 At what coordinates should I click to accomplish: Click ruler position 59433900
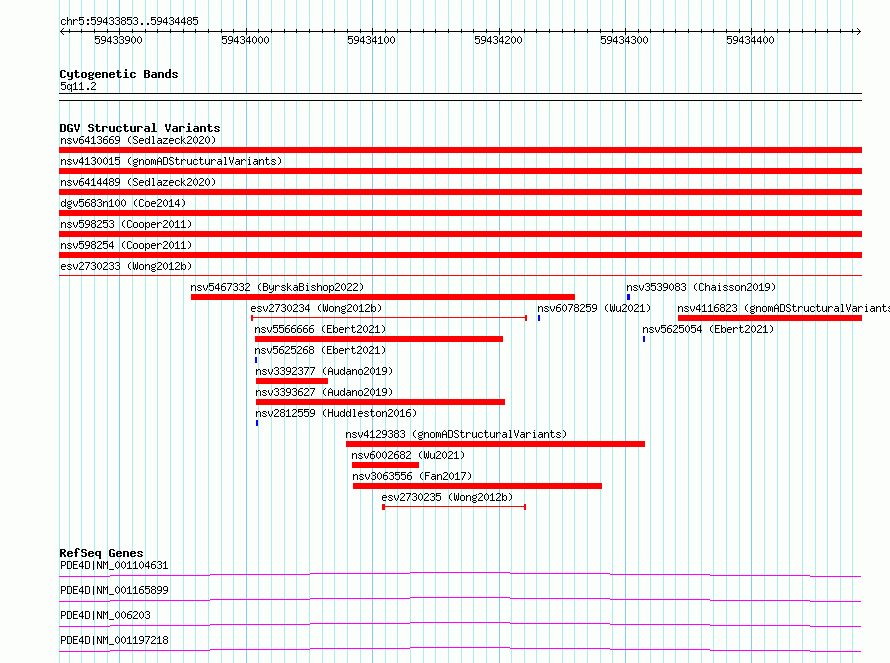119,40
